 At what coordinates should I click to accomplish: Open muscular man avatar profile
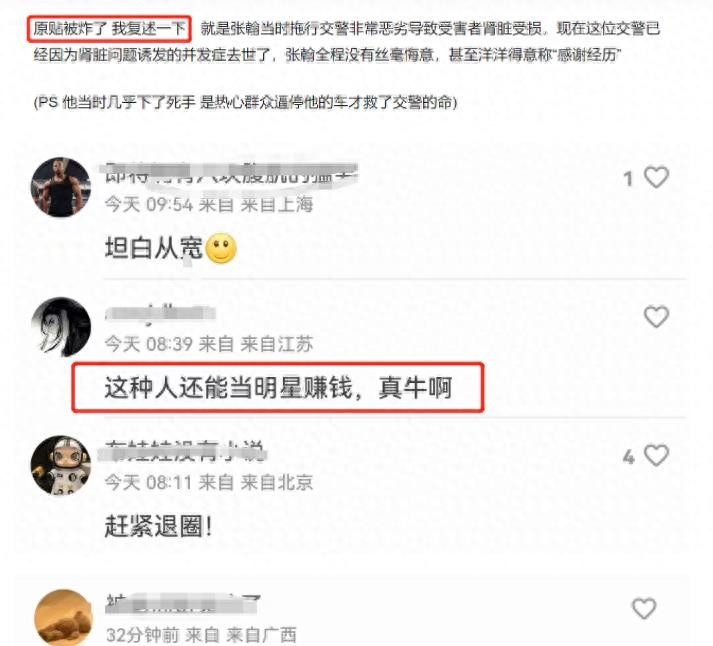coord(60,187)
